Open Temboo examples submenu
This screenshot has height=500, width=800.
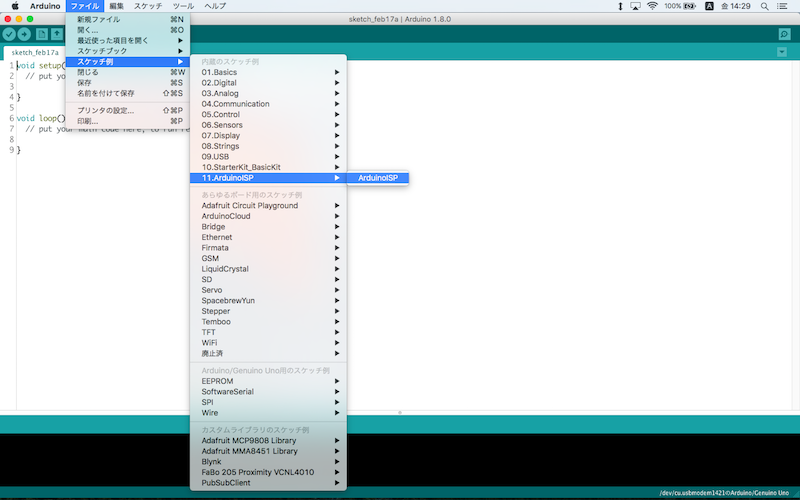(268, 321)
